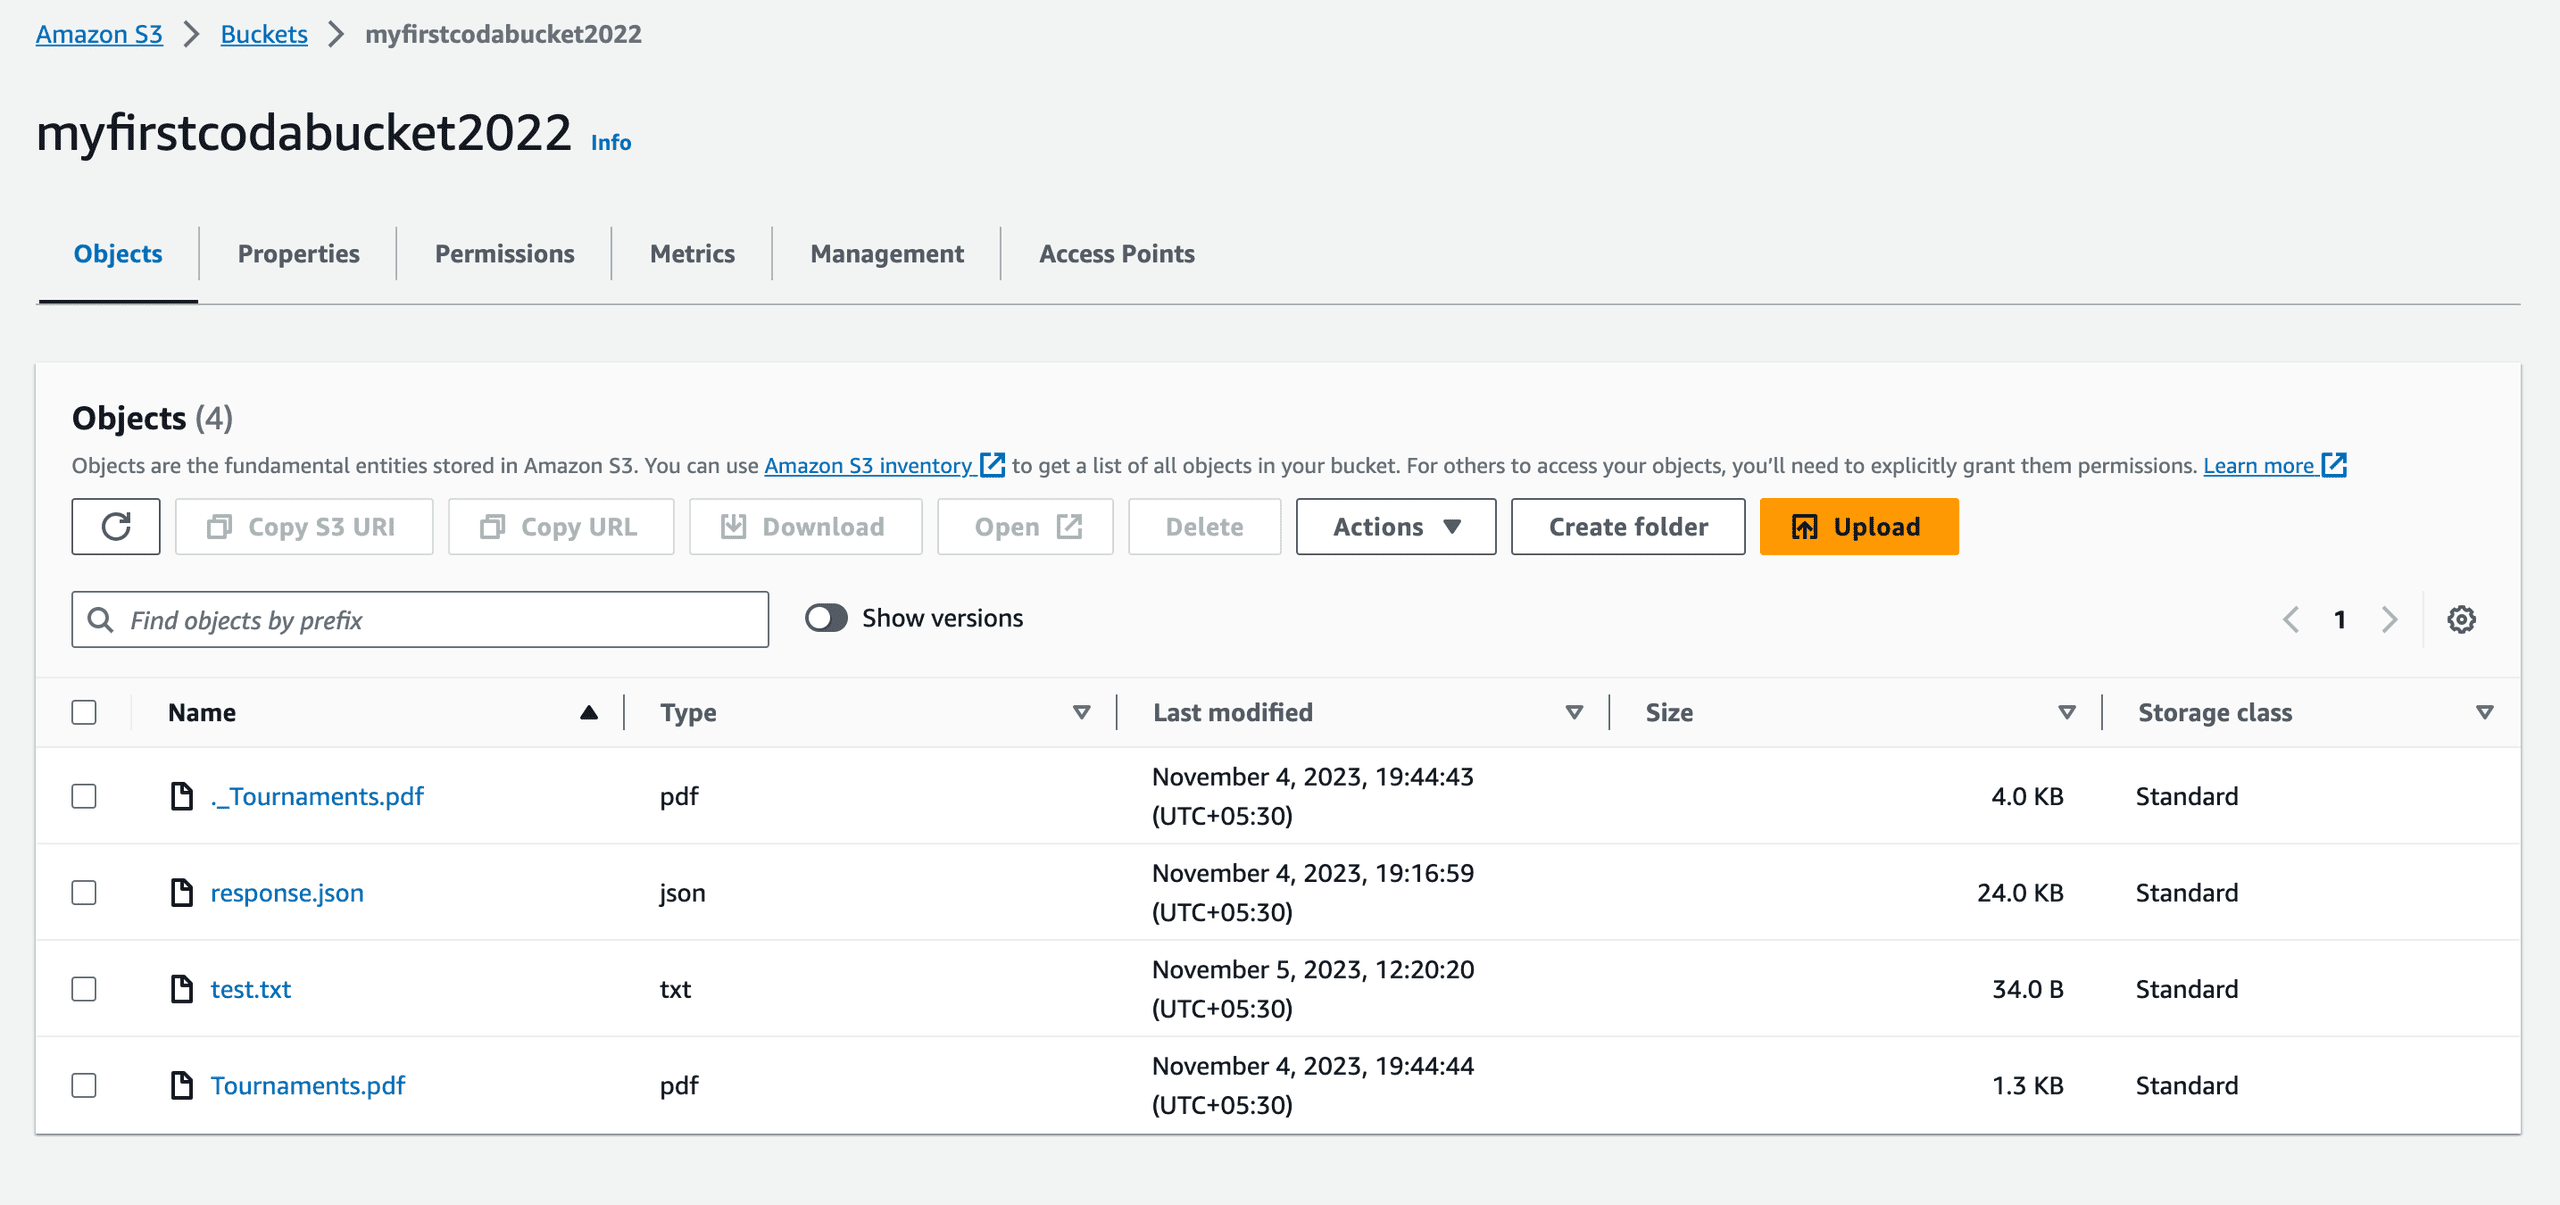Sort by Storage class column arrow
The image size is (2560, 1205).
[2485, 712]
